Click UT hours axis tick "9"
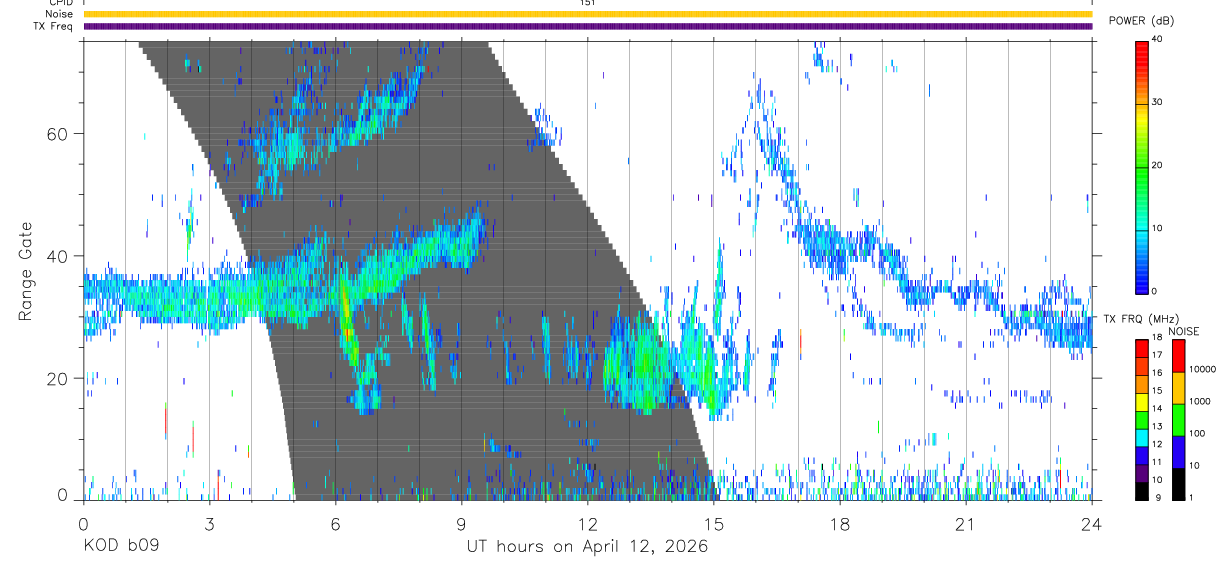1228x567 pixels. (x=462, y=523)
